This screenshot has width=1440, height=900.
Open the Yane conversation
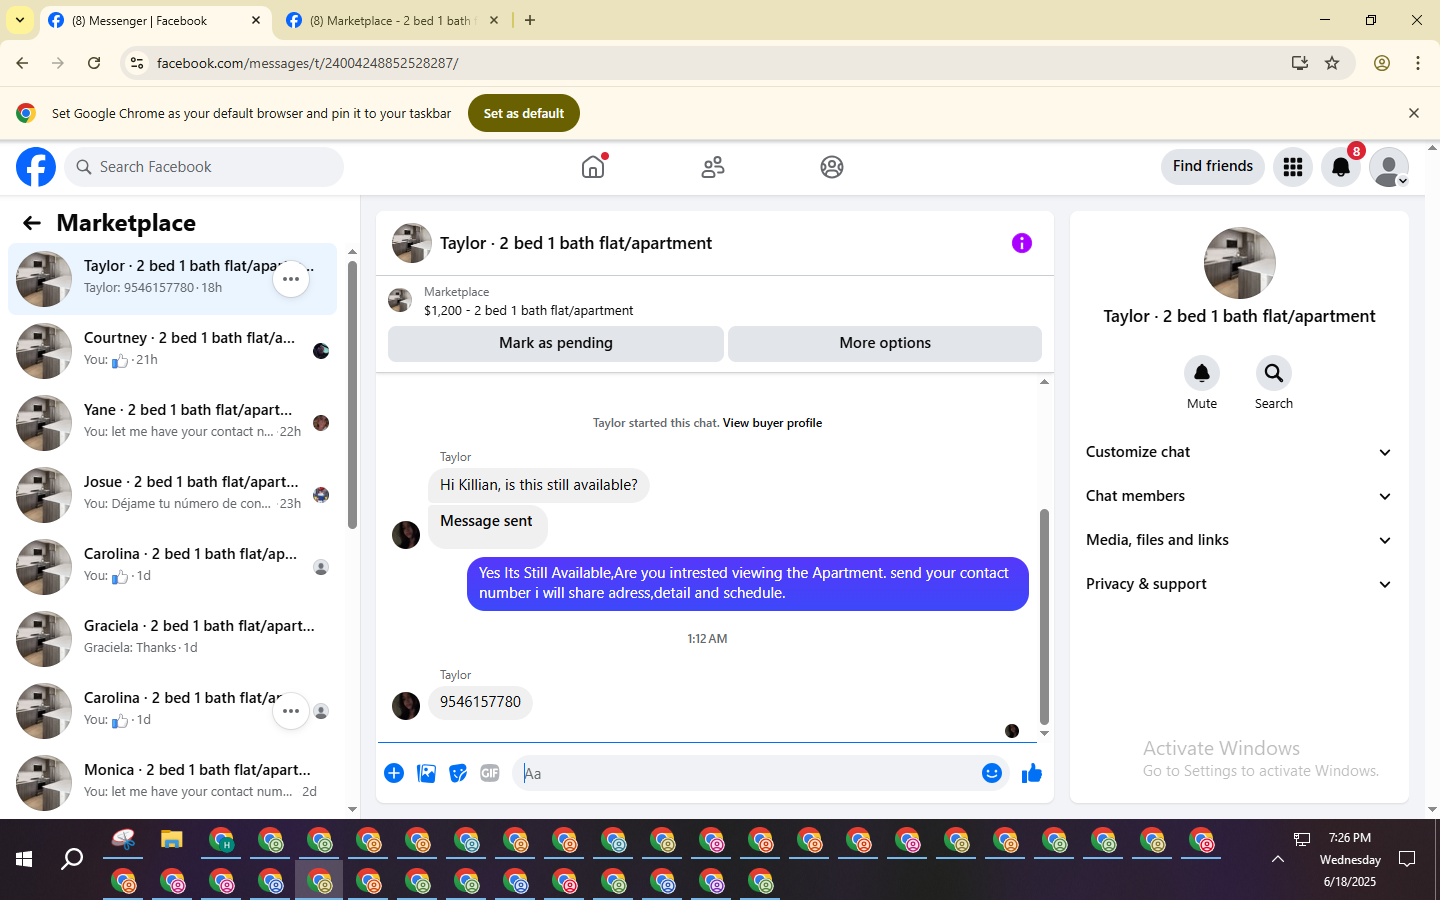pos(172,423)
